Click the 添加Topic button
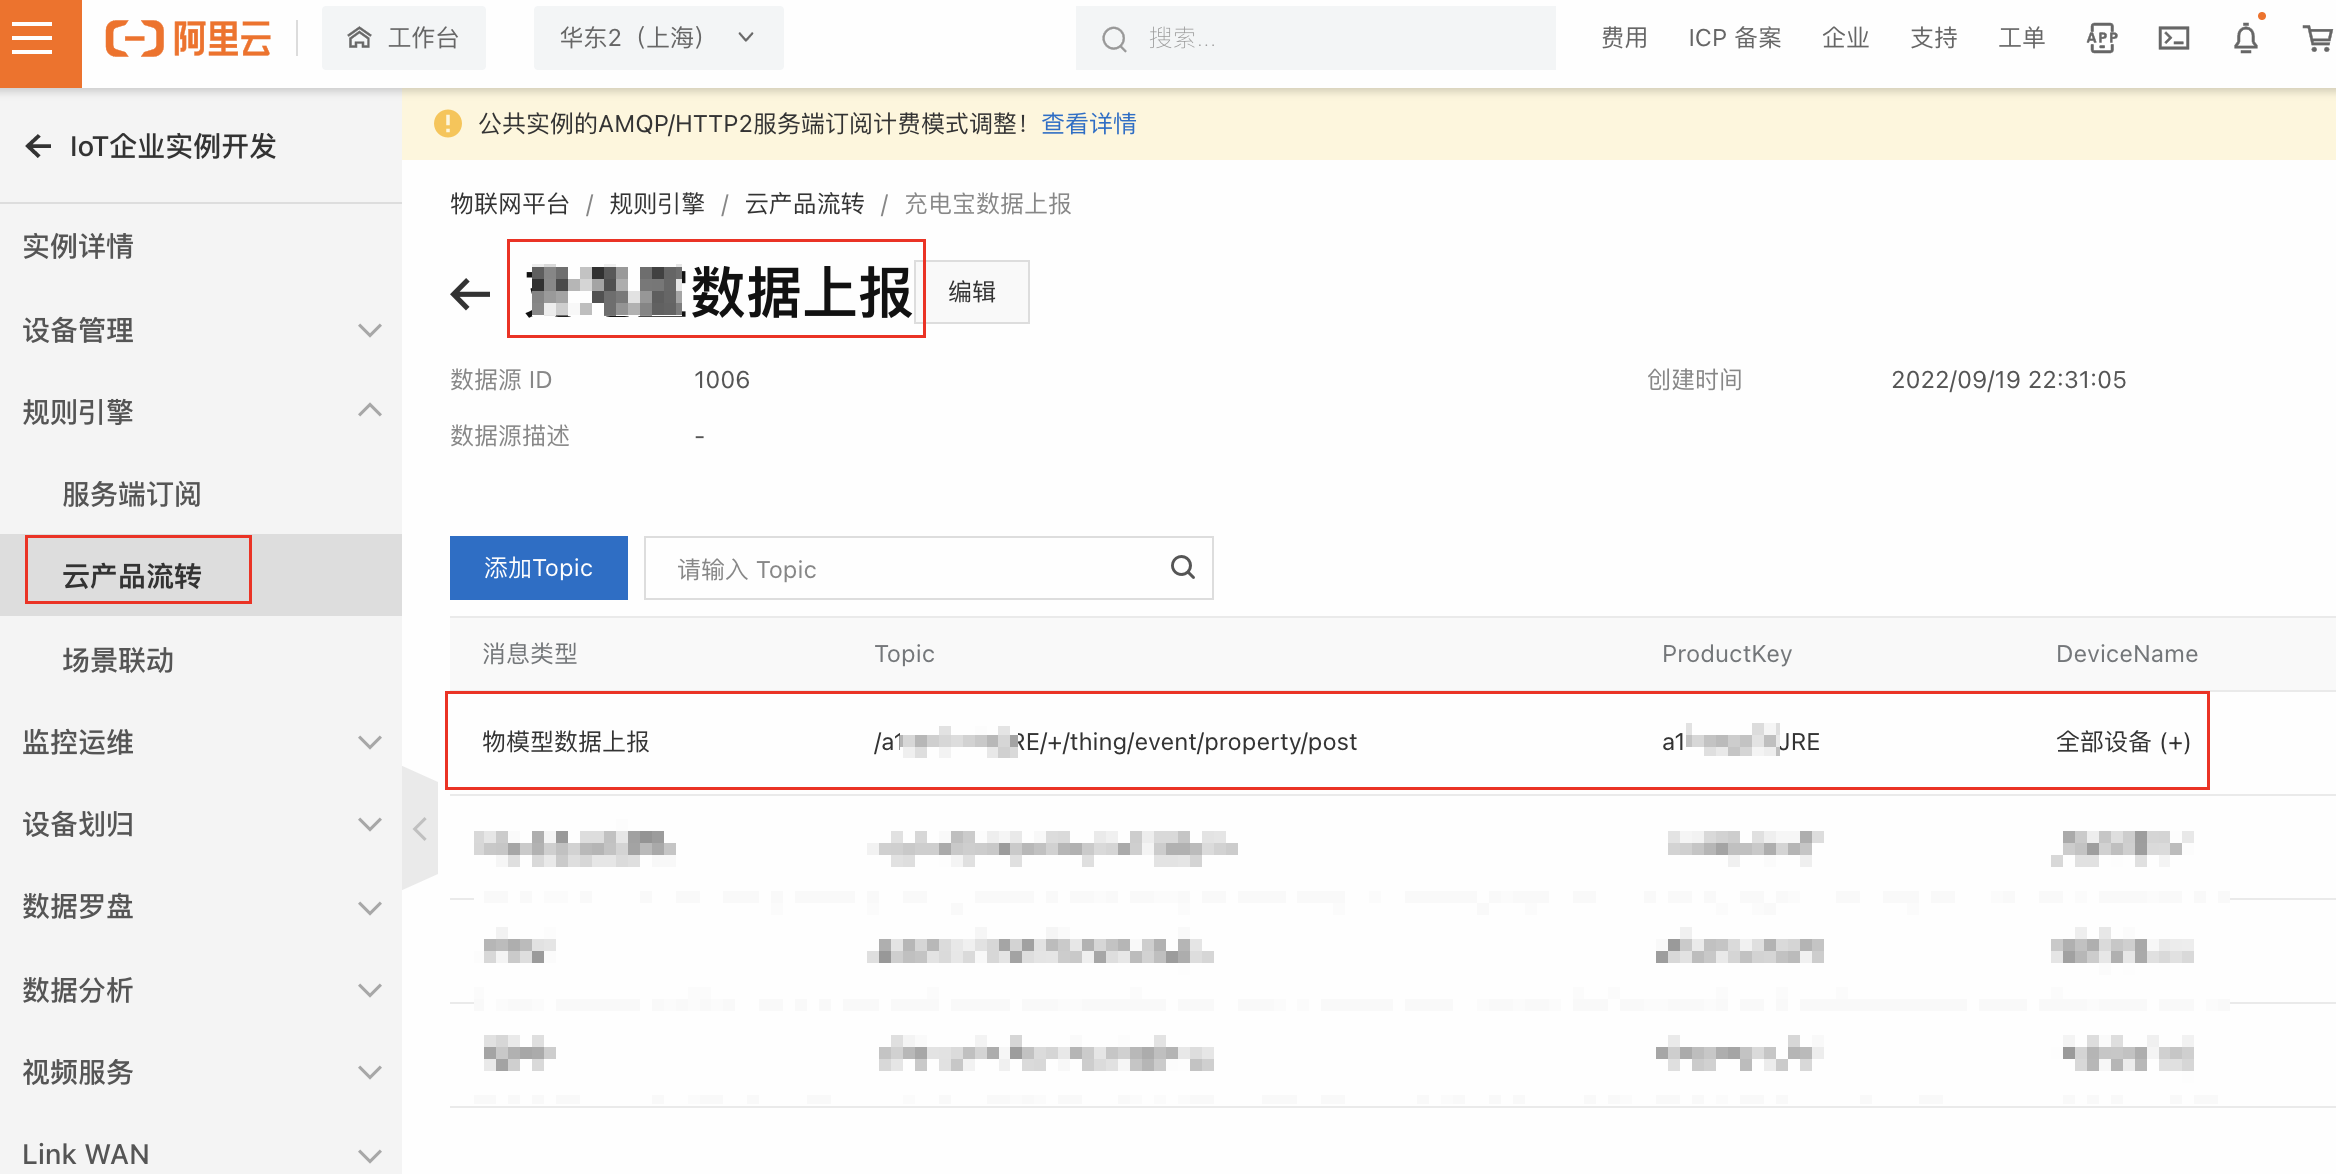 (538, 568)
